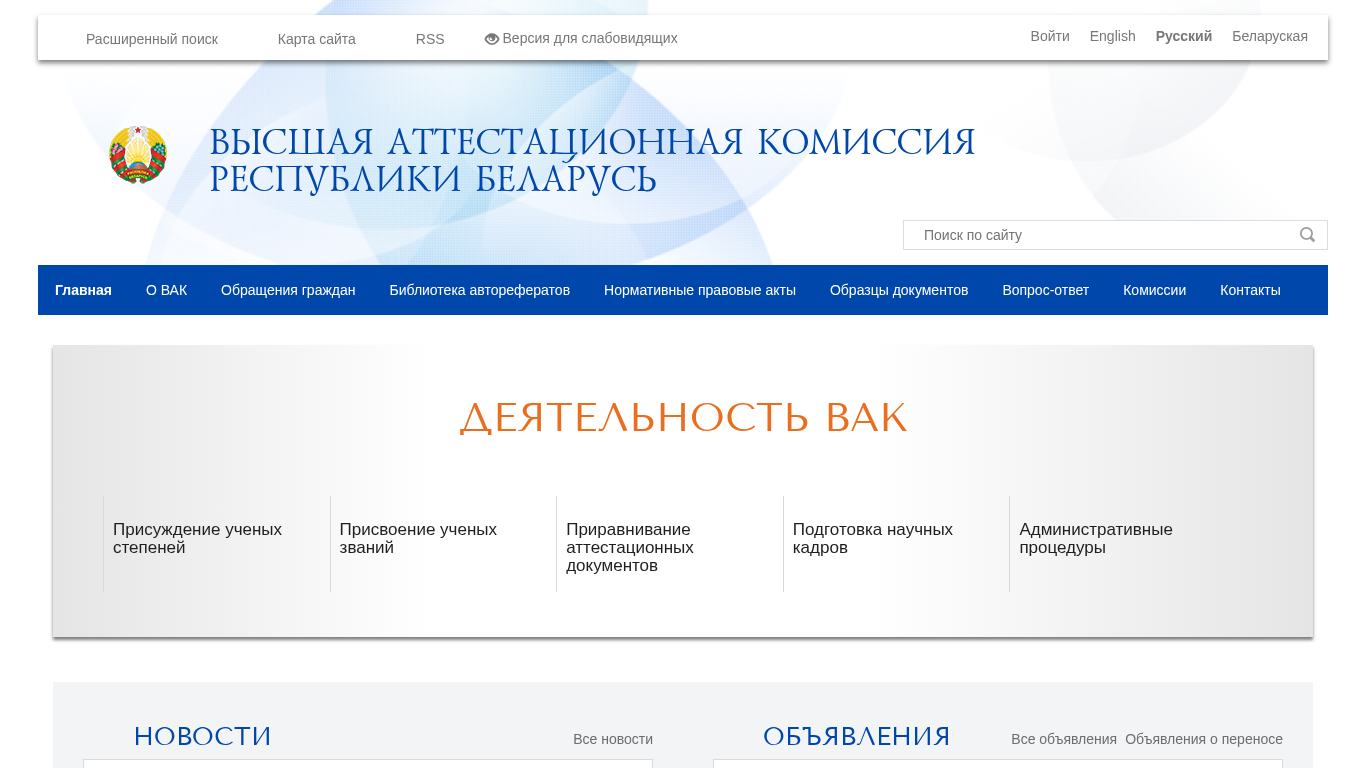Open Все новости link
Viewport: 1366px width, 768px height.
(x=613, y=739)
